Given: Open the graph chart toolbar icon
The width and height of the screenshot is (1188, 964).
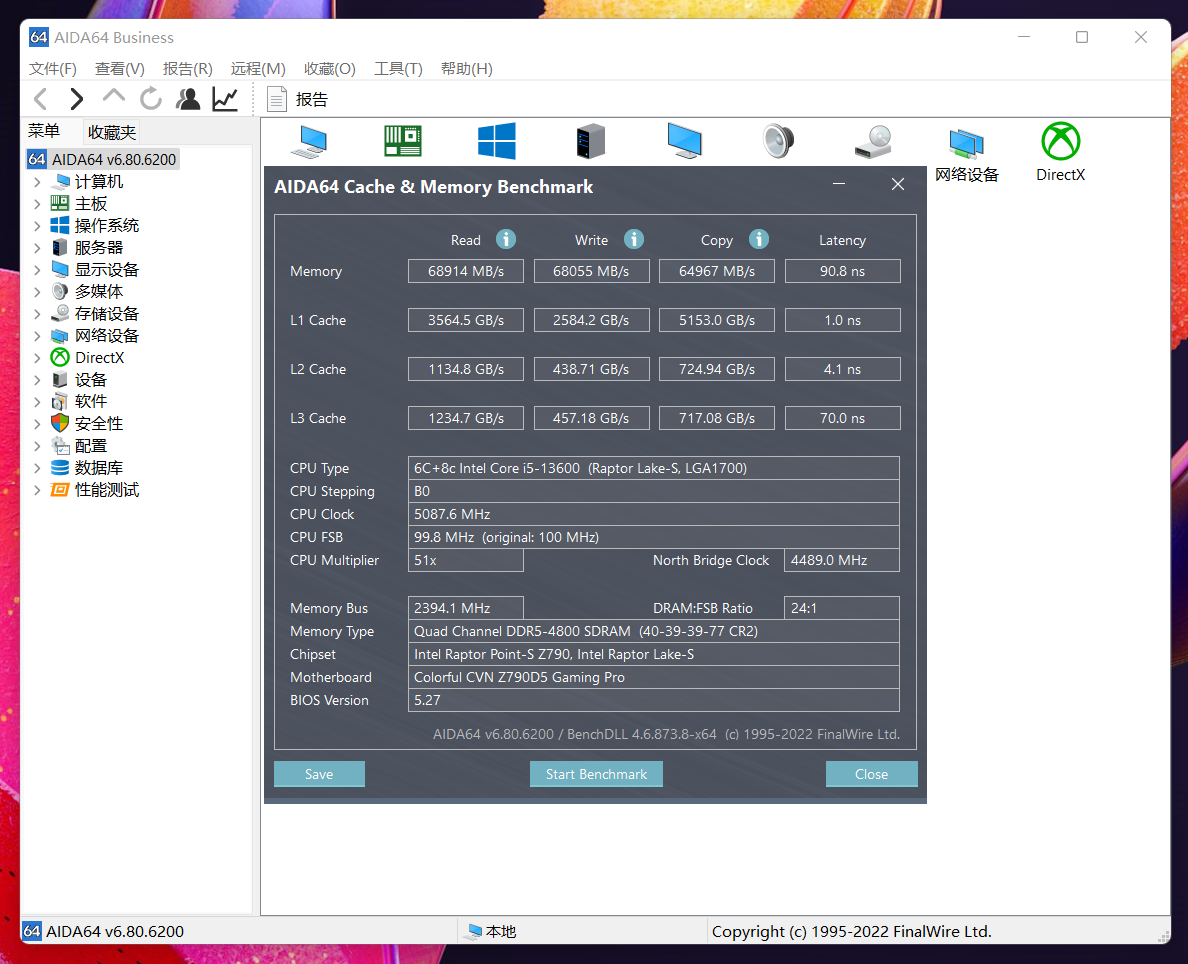Looking at the screenshot, I should pos(225,99).
